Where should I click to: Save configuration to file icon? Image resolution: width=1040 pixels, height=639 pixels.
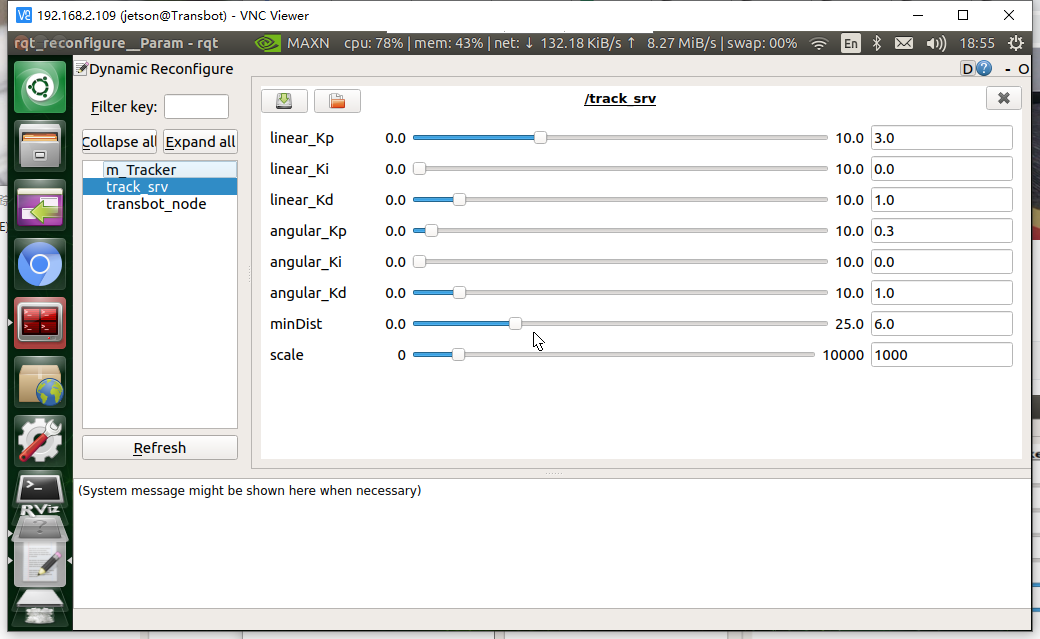coord(285,101)
